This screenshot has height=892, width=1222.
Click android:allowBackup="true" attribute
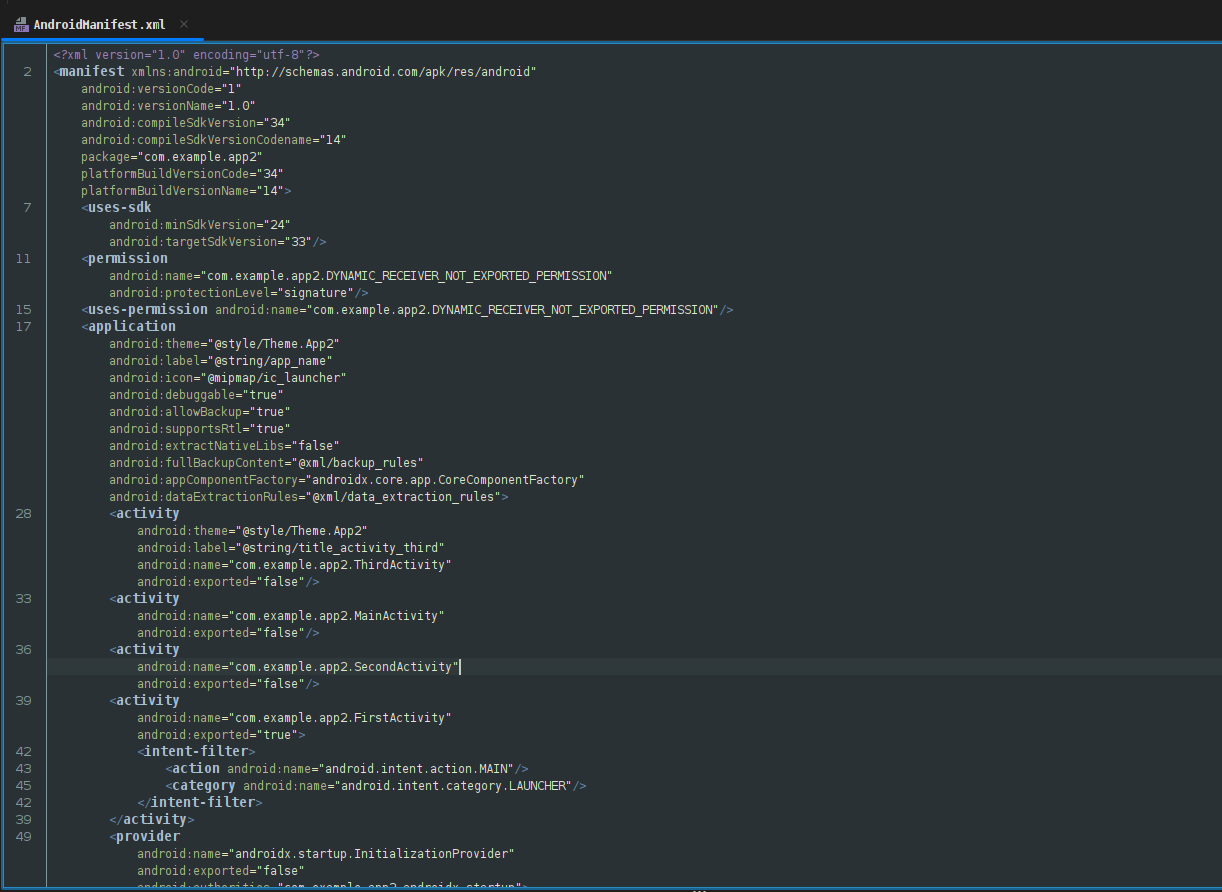pos(200,412)
